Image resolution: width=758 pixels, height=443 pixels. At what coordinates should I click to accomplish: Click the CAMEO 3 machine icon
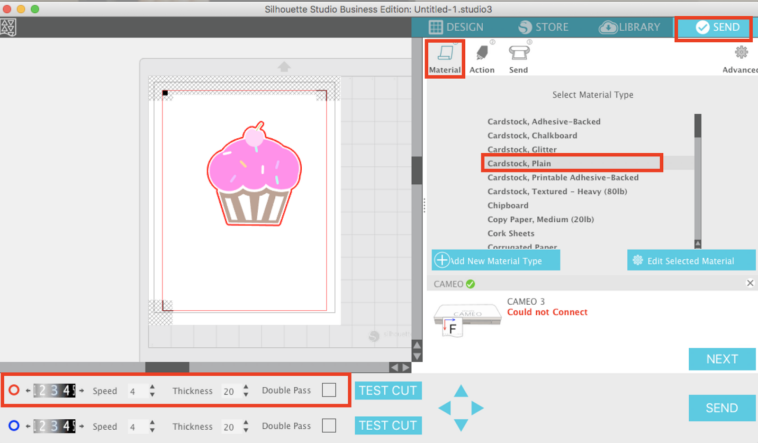[x=468, y=317]
